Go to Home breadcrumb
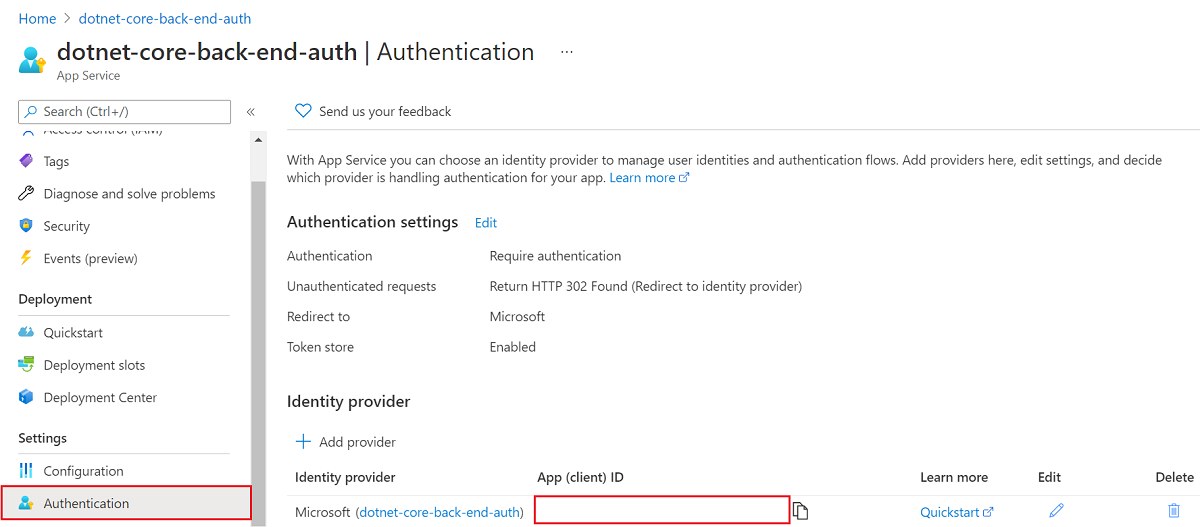Screen dimensions: 1200x527 (37, 18)
